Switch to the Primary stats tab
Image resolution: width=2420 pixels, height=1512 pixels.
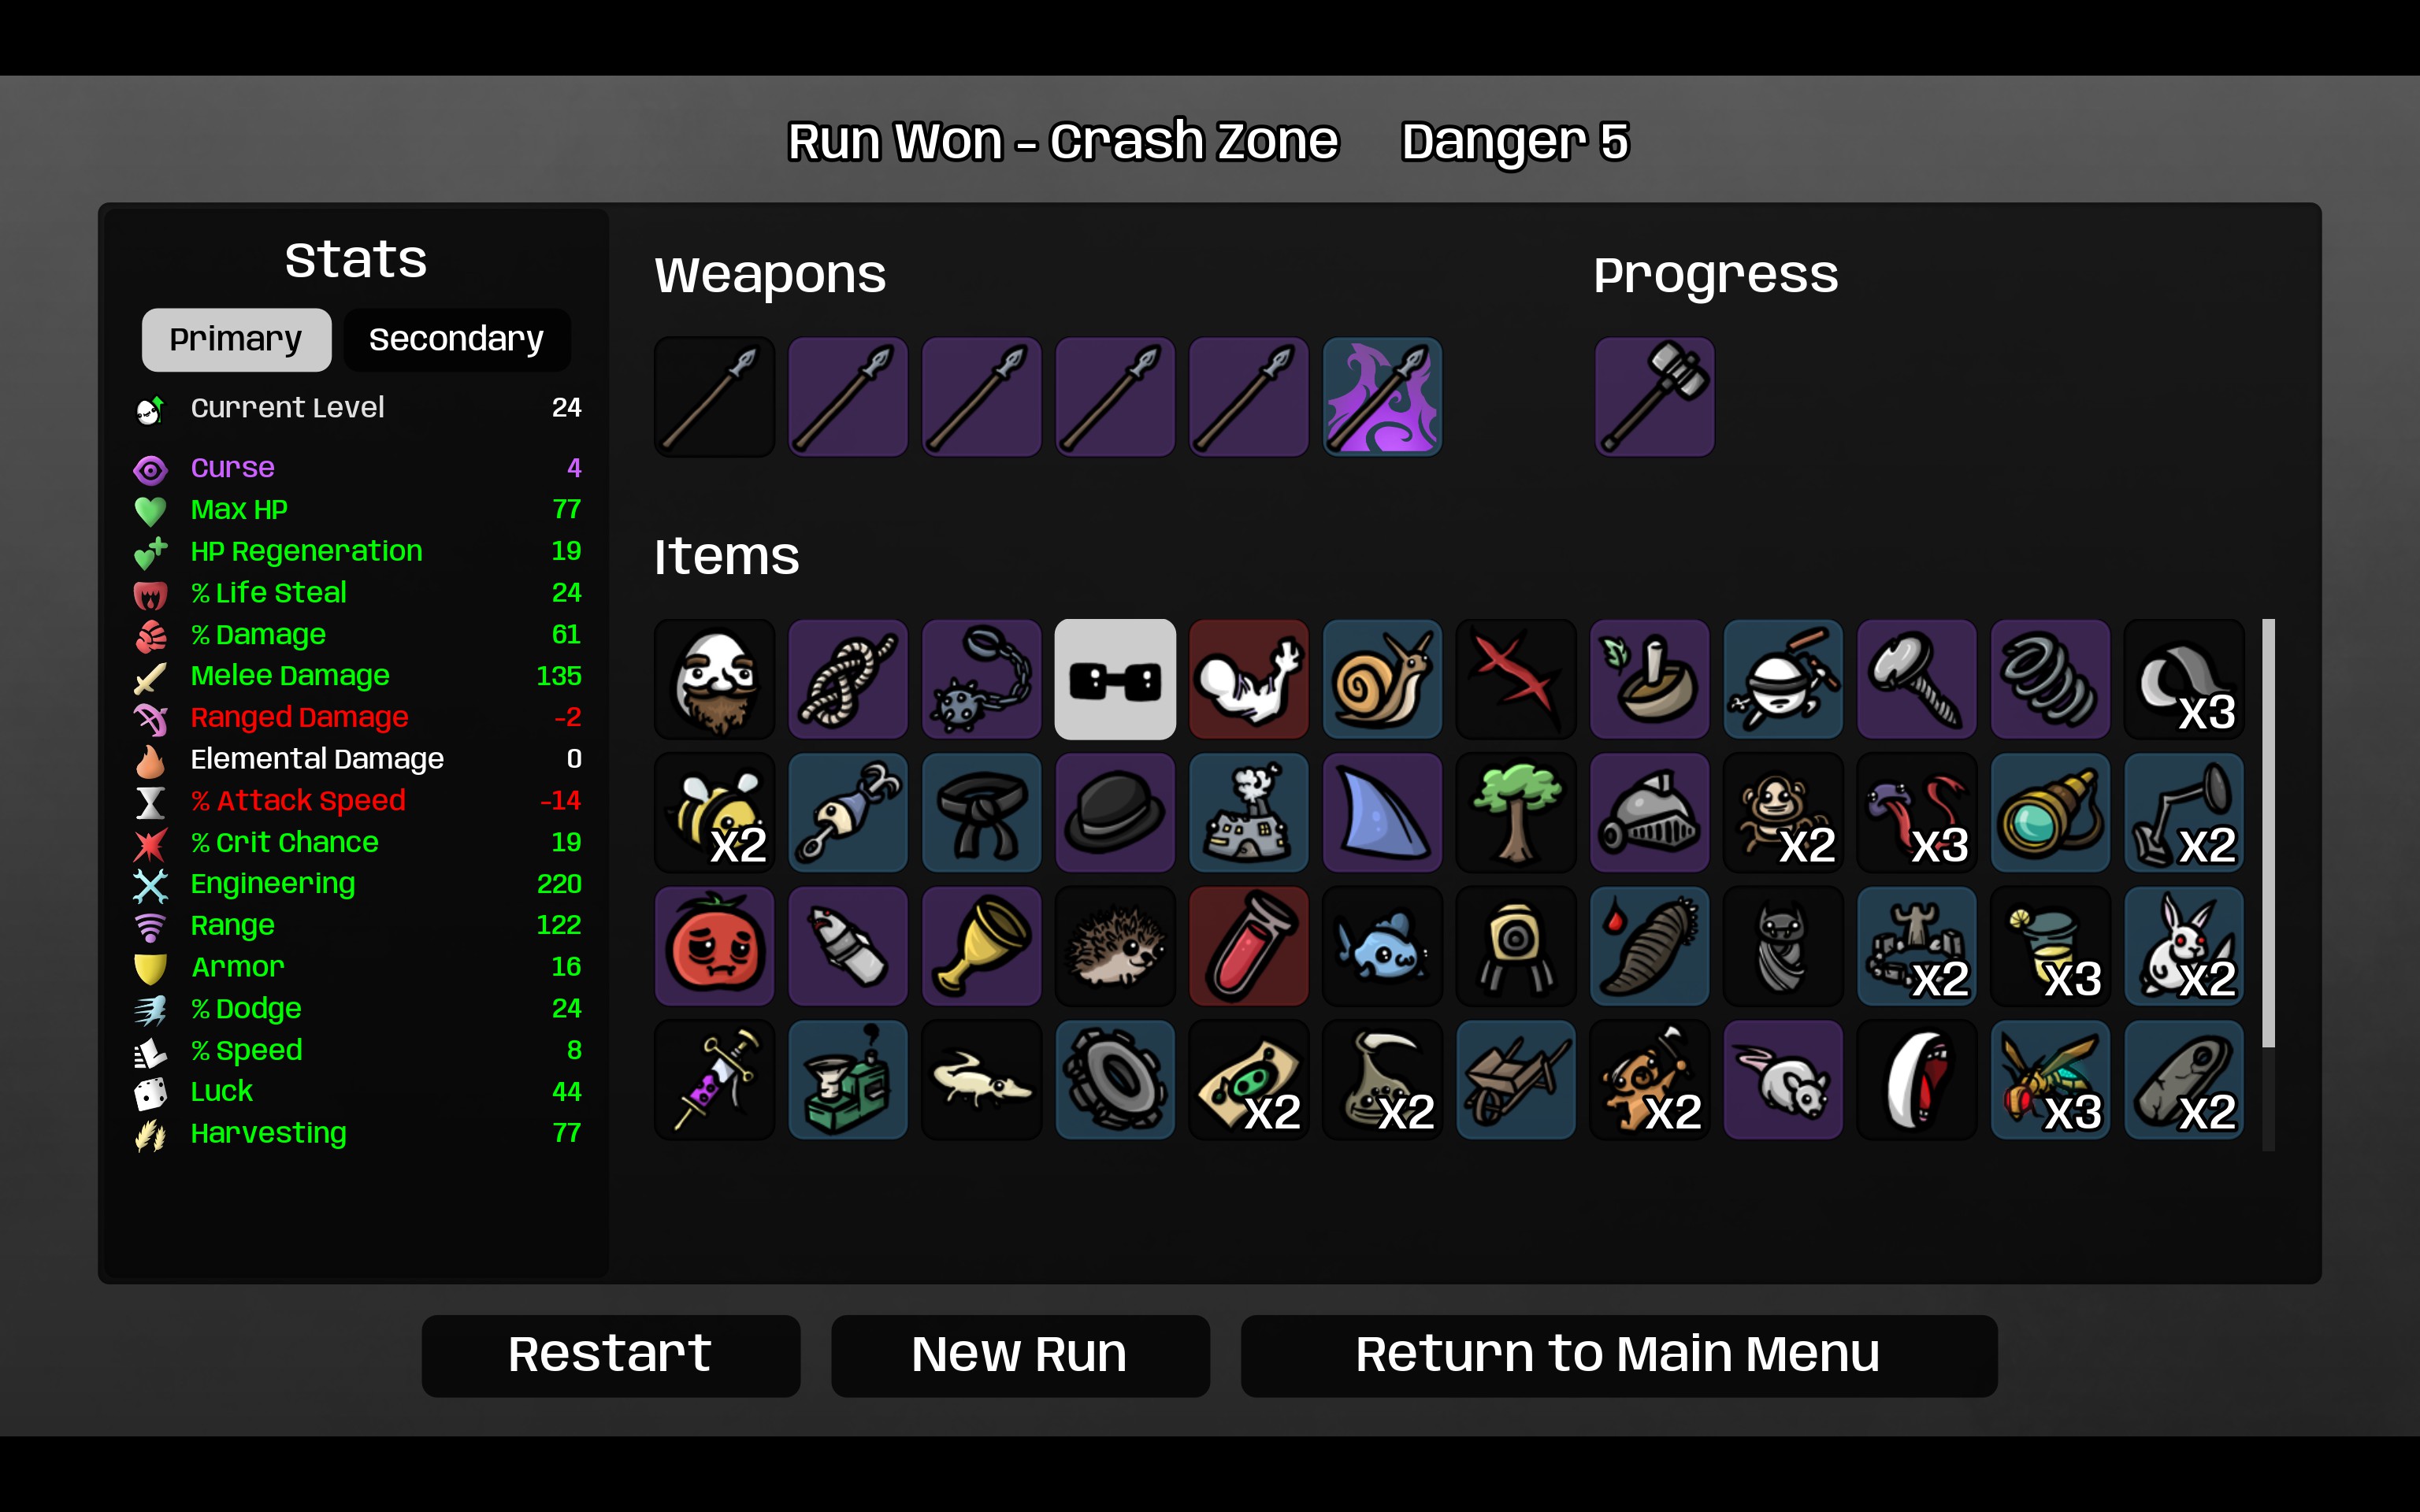[x=236, y=340]
